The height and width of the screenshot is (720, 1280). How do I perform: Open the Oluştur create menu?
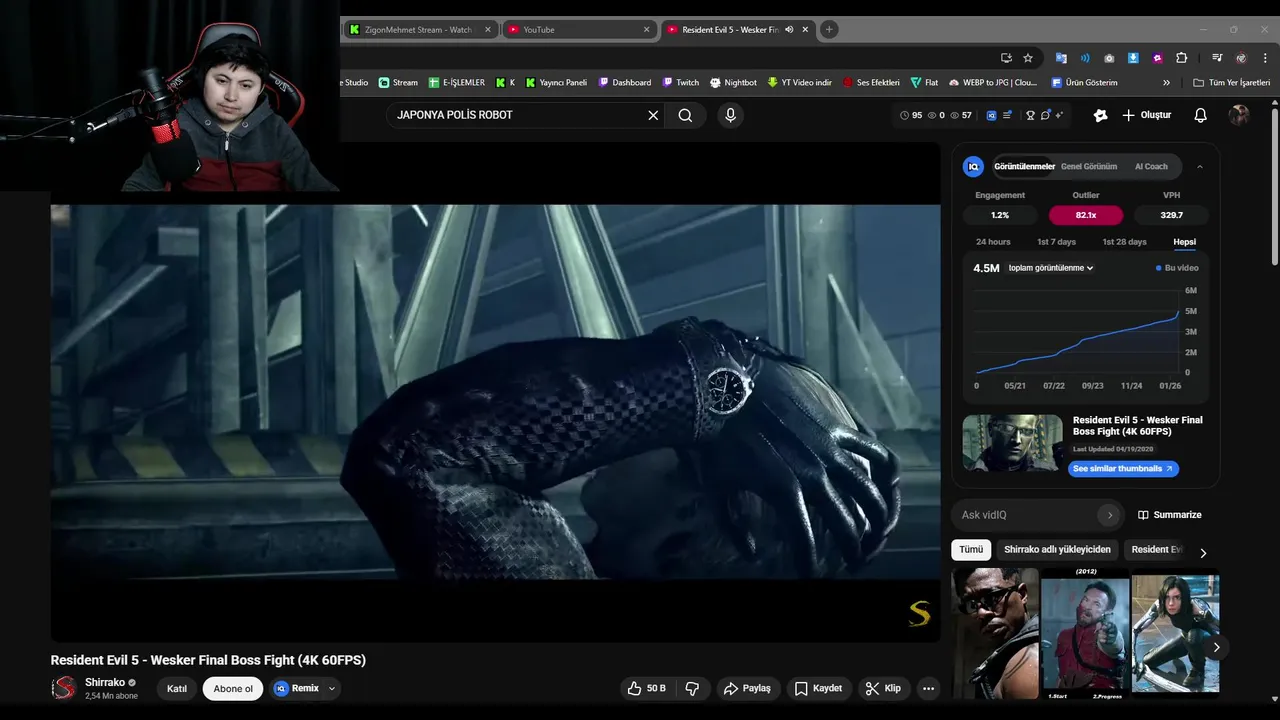point(1146,115)
